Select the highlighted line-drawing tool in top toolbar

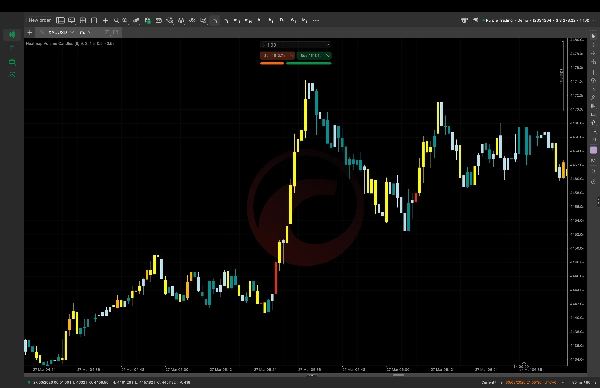[x=215, y=20]
